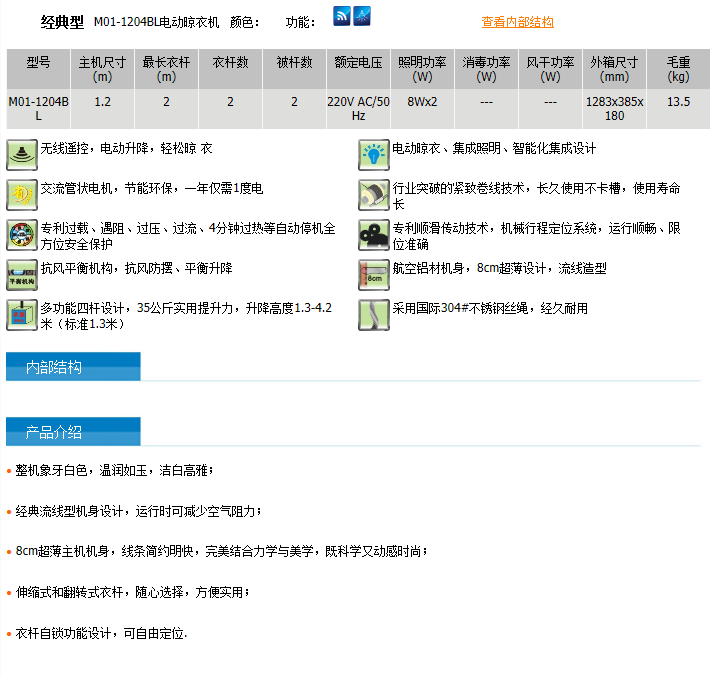
Task: Click the 经典型 product title
Action: (x=62, y=22)
